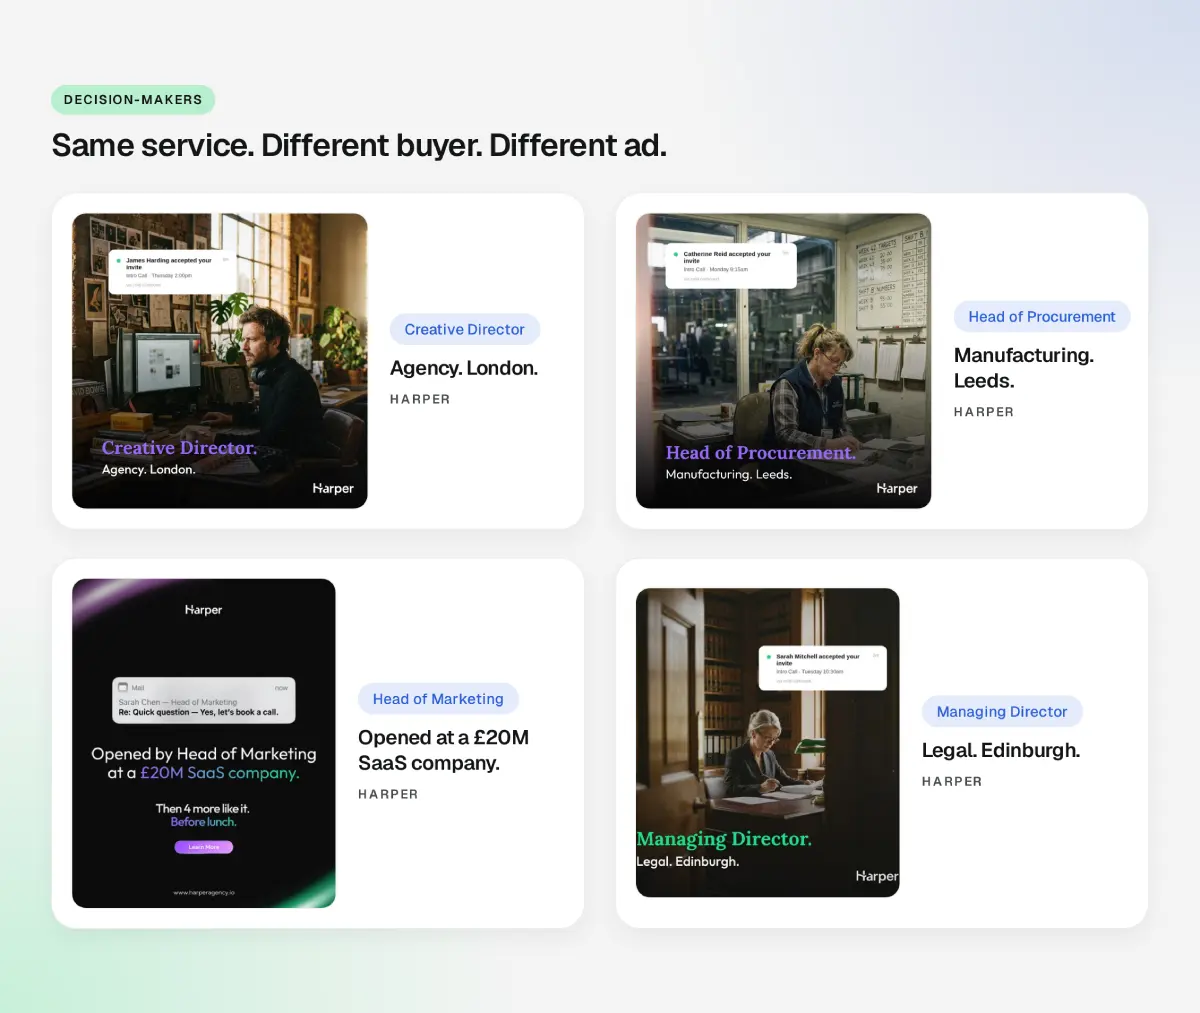Click the 'Before lunch.' purple text

[203, 822]
